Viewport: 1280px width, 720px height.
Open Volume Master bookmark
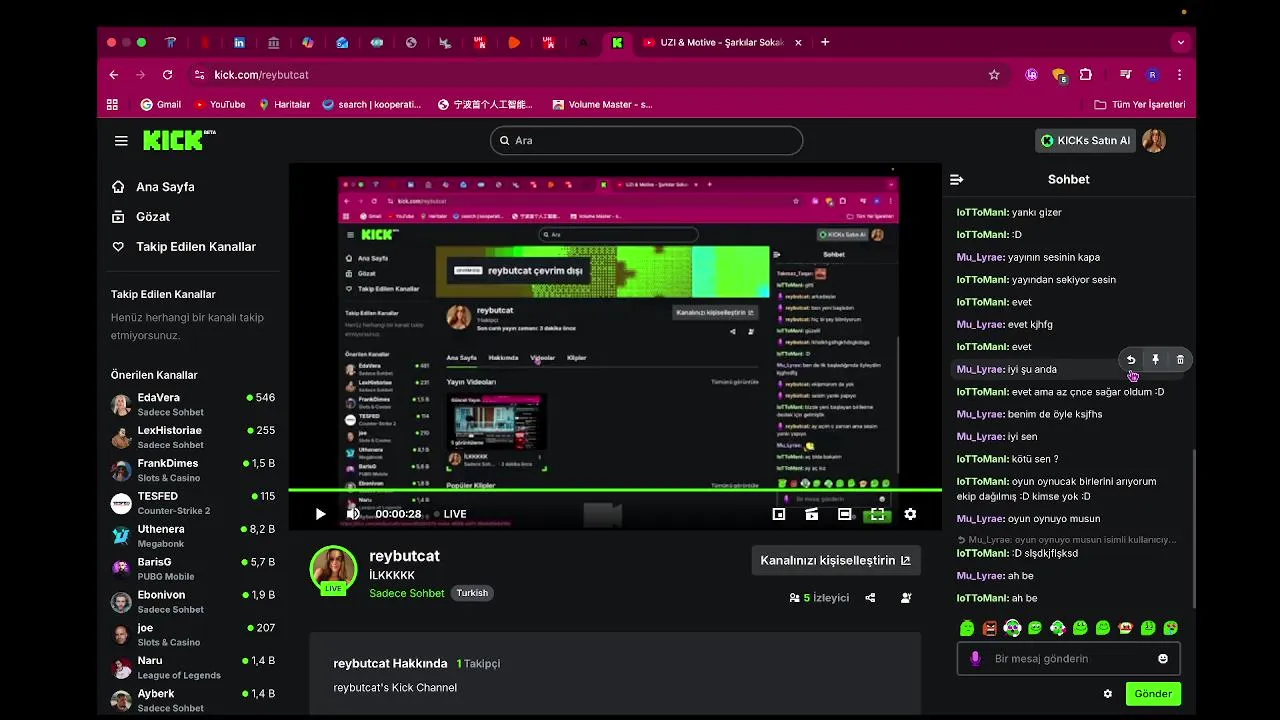point(602,104)
